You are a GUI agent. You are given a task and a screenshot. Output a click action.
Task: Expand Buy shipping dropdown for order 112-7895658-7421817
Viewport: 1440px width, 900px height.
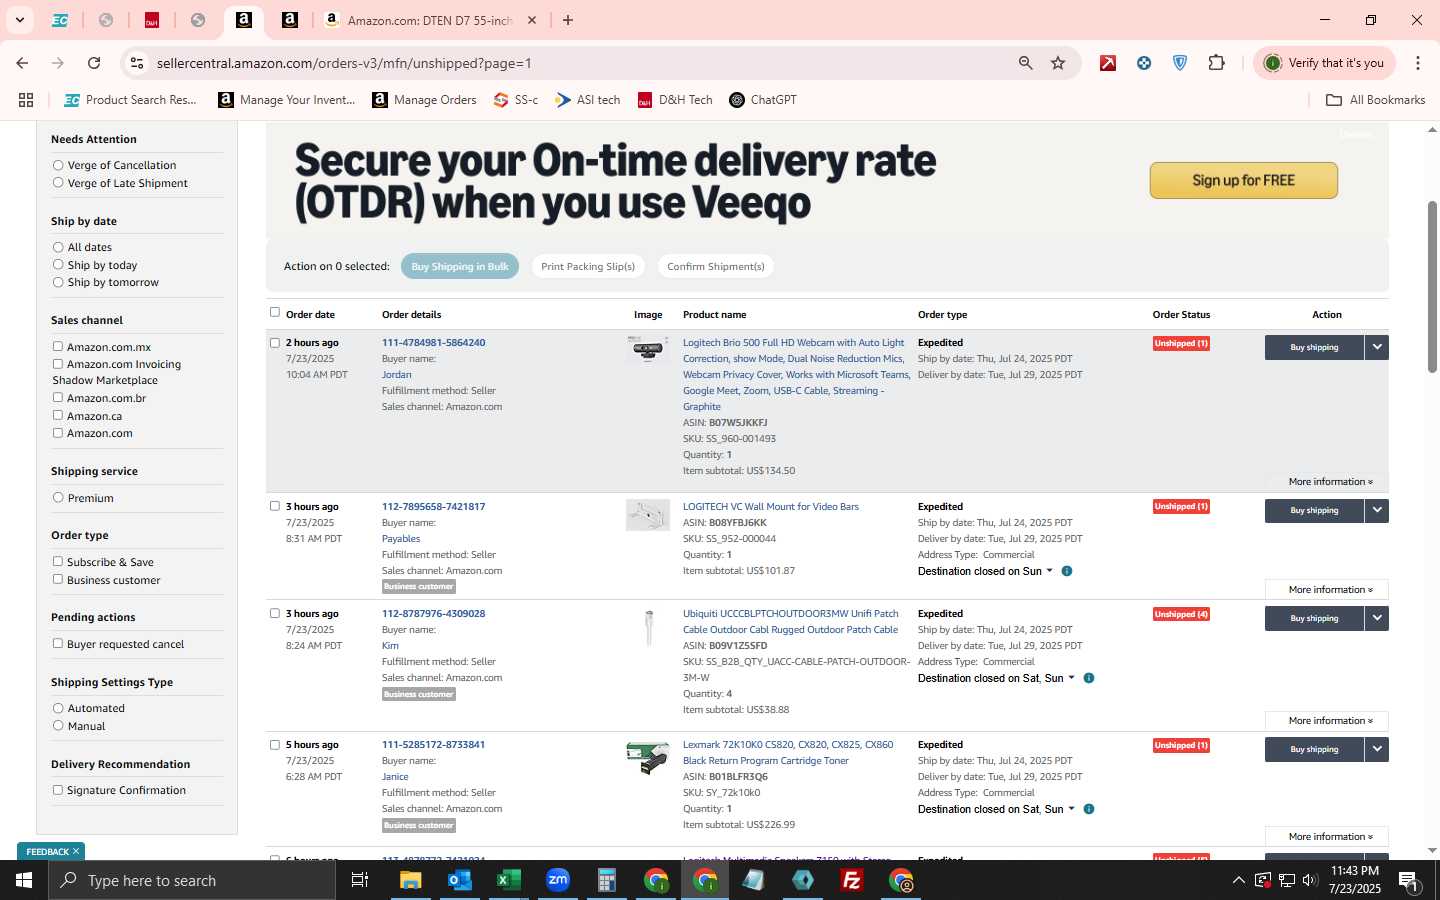click(x=1377, y=510)
